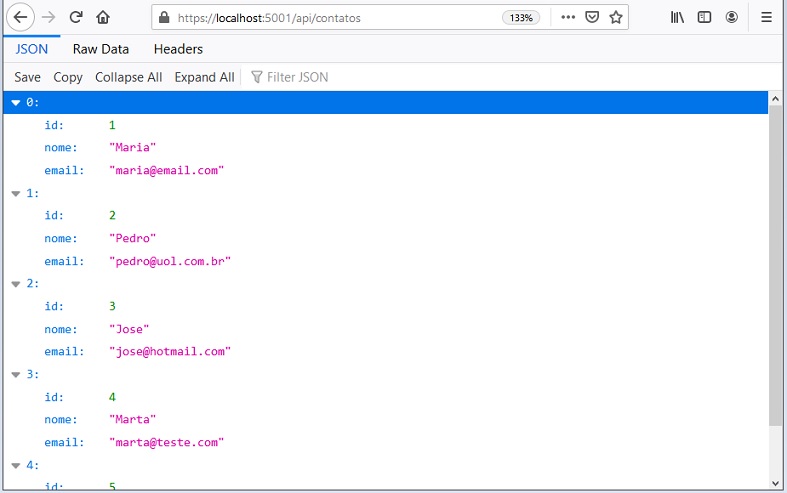
Task: Click the filter funnel icon
Action: 256,77
